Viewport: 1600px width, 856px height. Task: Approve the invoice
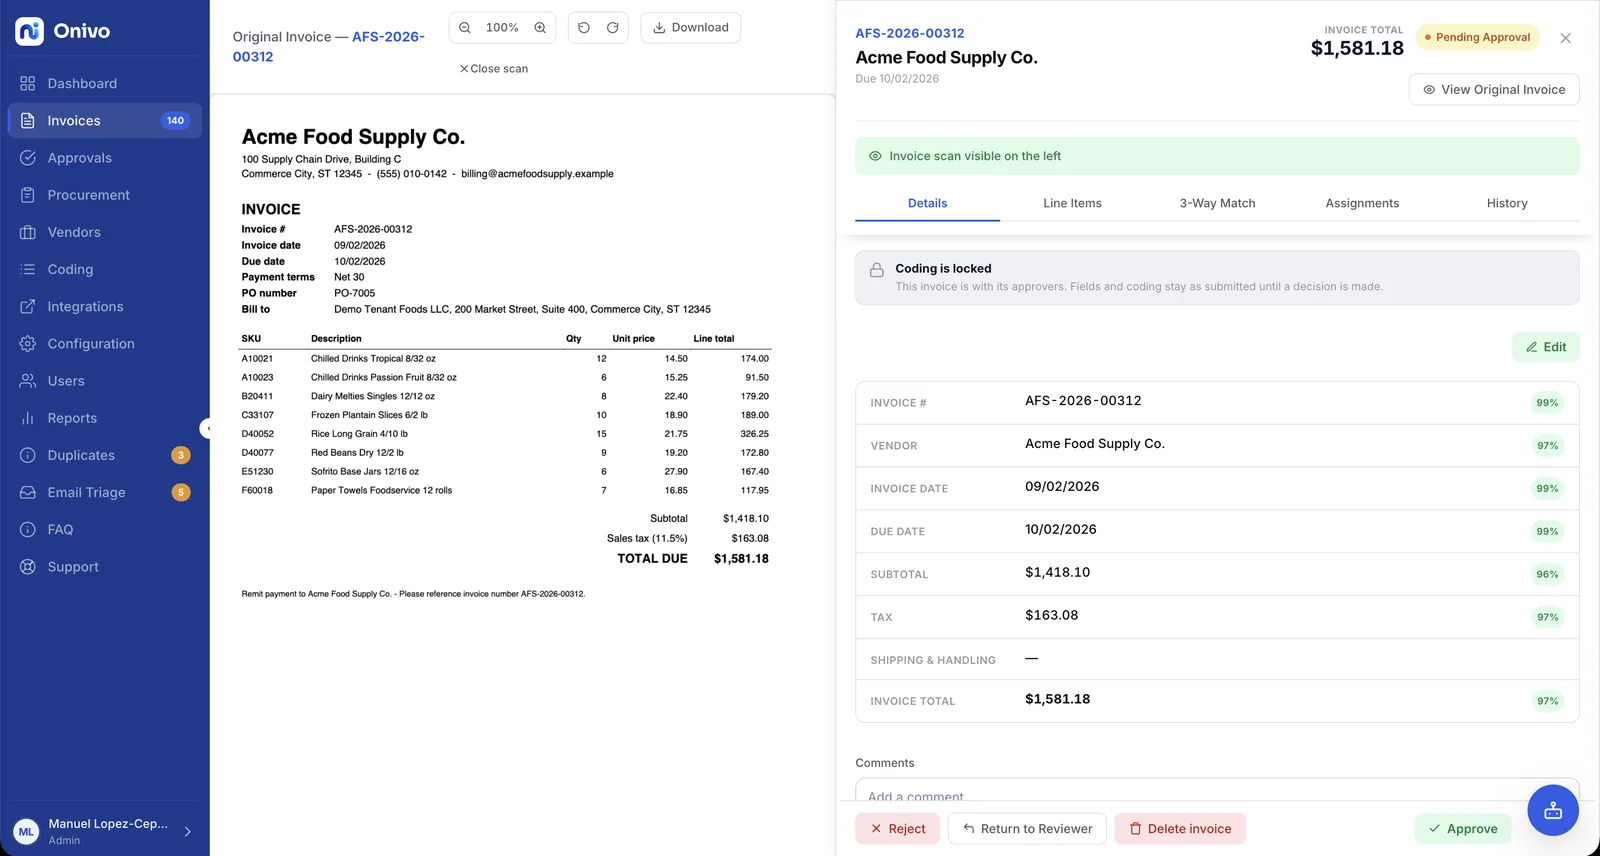(1462, 829)
